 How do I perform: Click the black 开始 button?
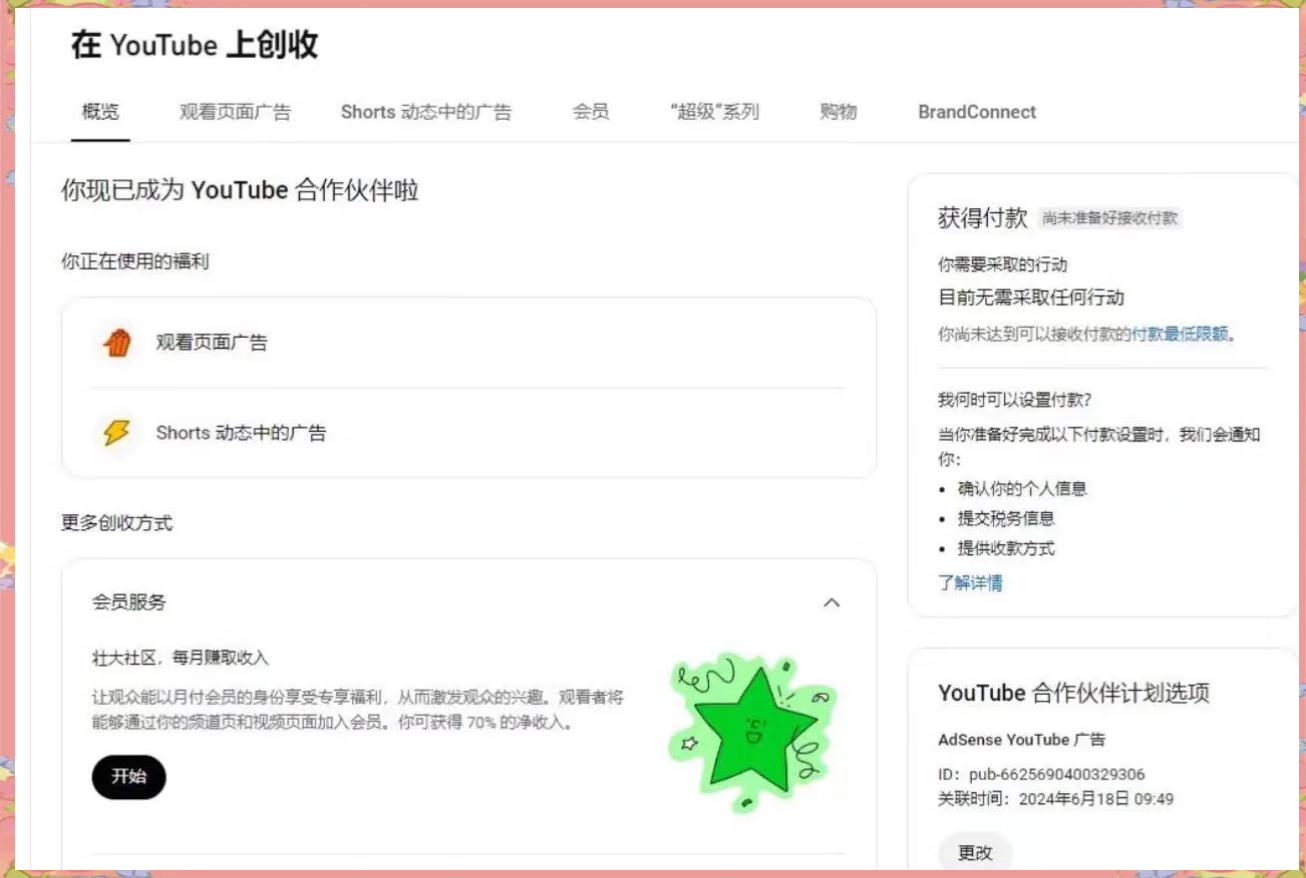pyautogui.click(x=129, y=777)
